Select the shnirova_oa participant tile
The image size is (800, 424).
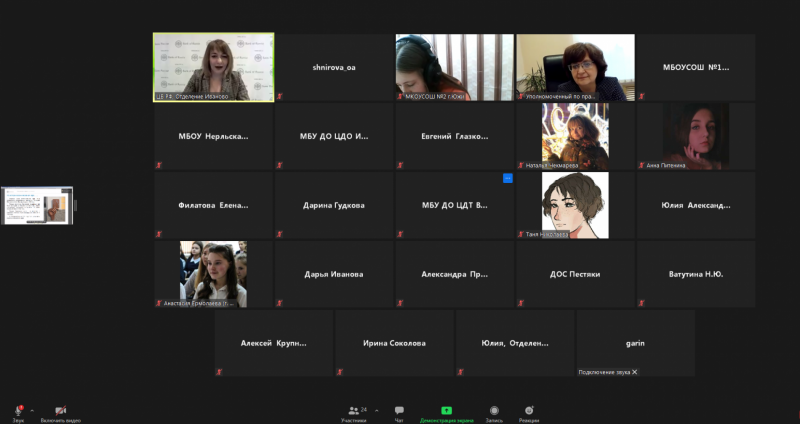tap(334, 67)
